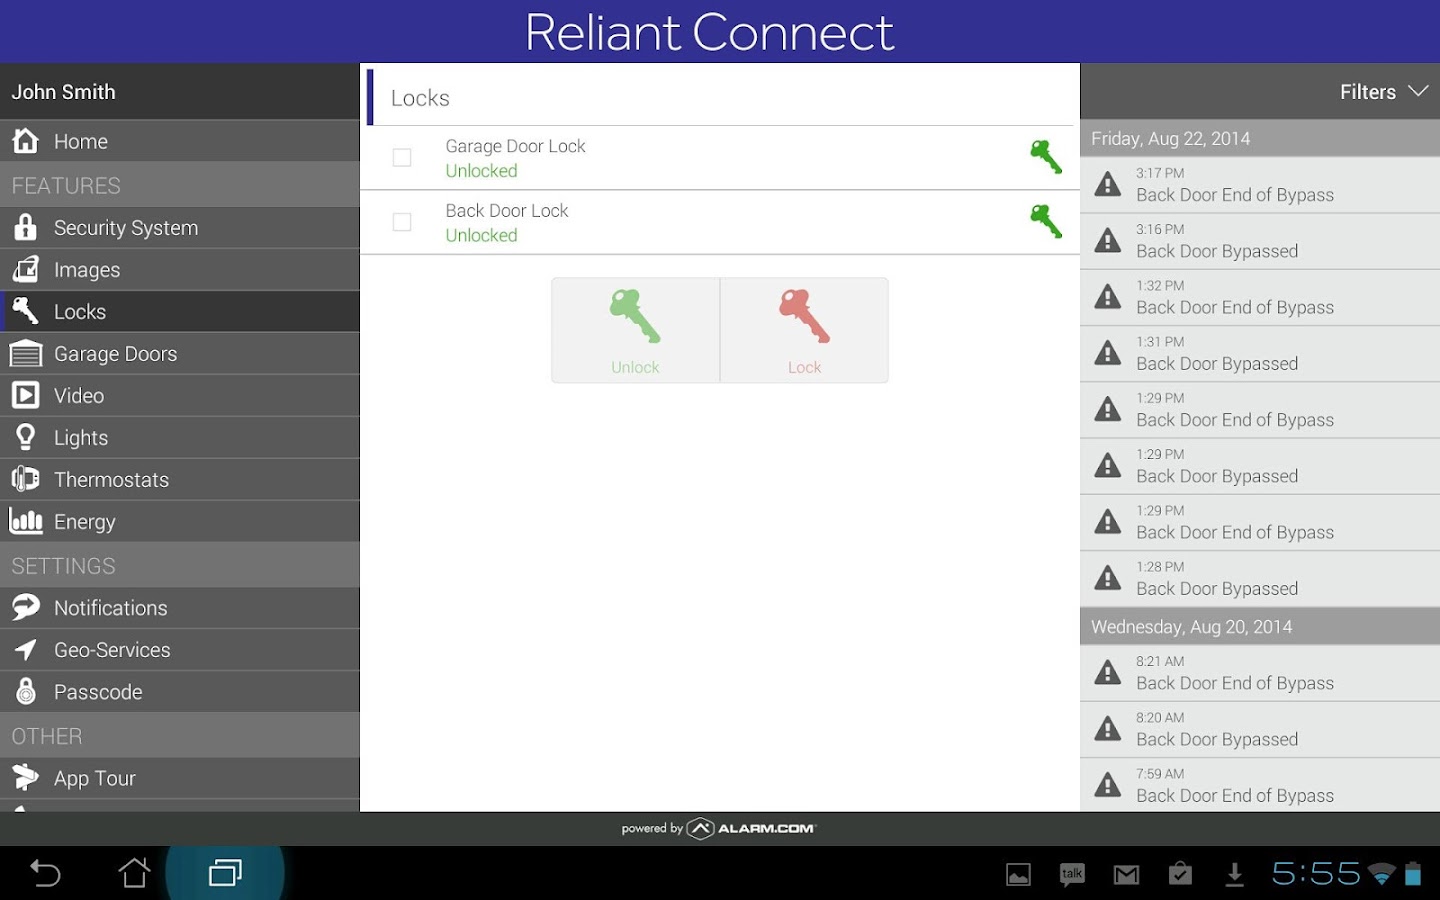Tap the Lights bulb icon
The height and width of the screenshot is (900, 1440).
click(x=26, y=437)
